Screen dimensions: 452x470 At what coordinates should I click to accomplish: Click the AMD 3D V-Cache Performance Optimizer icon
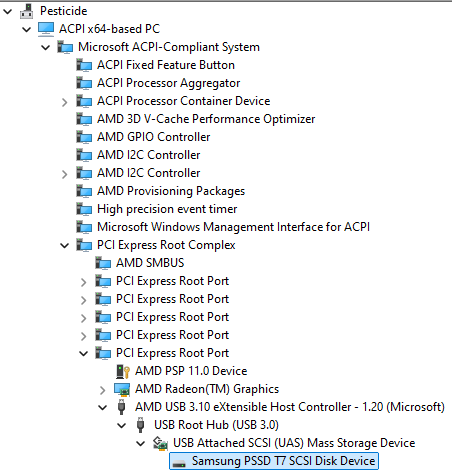click(x=84, y=119)
